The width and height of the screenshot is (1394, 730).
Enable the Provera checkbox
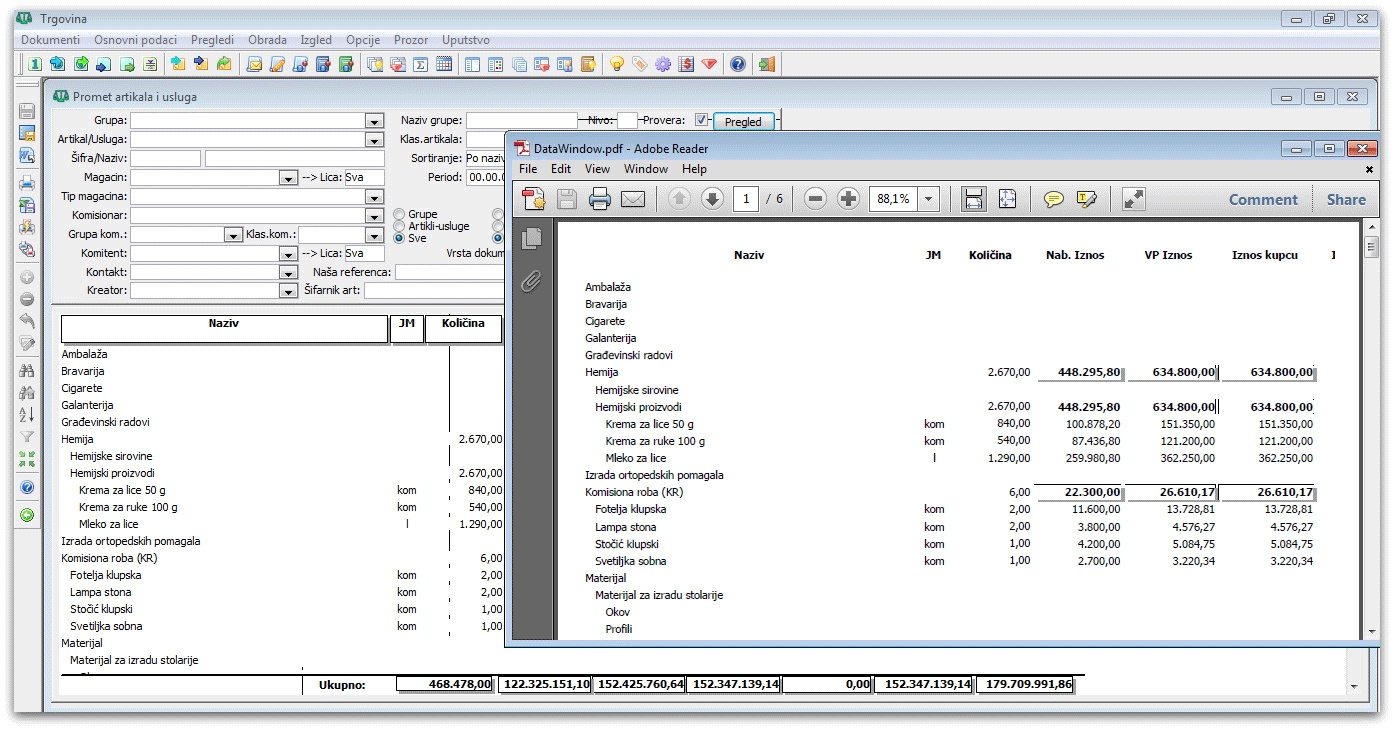point(702,120)
